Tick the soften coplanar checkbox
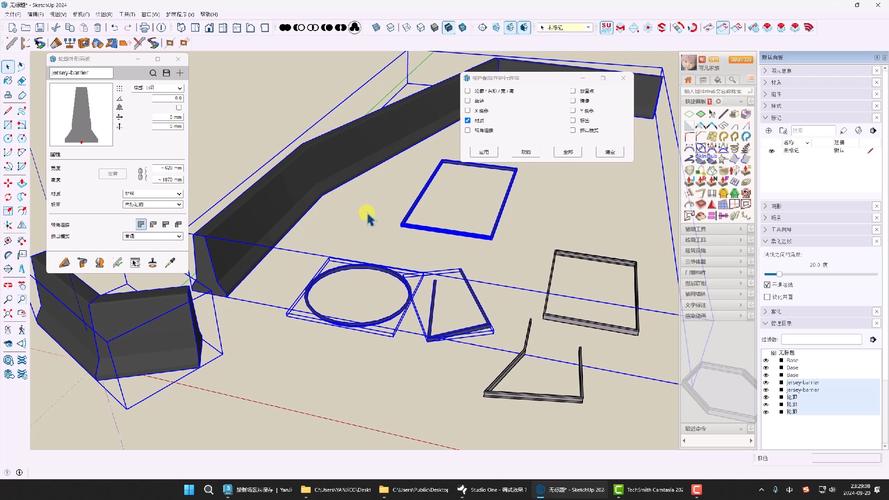 click(x=767, y=296)
